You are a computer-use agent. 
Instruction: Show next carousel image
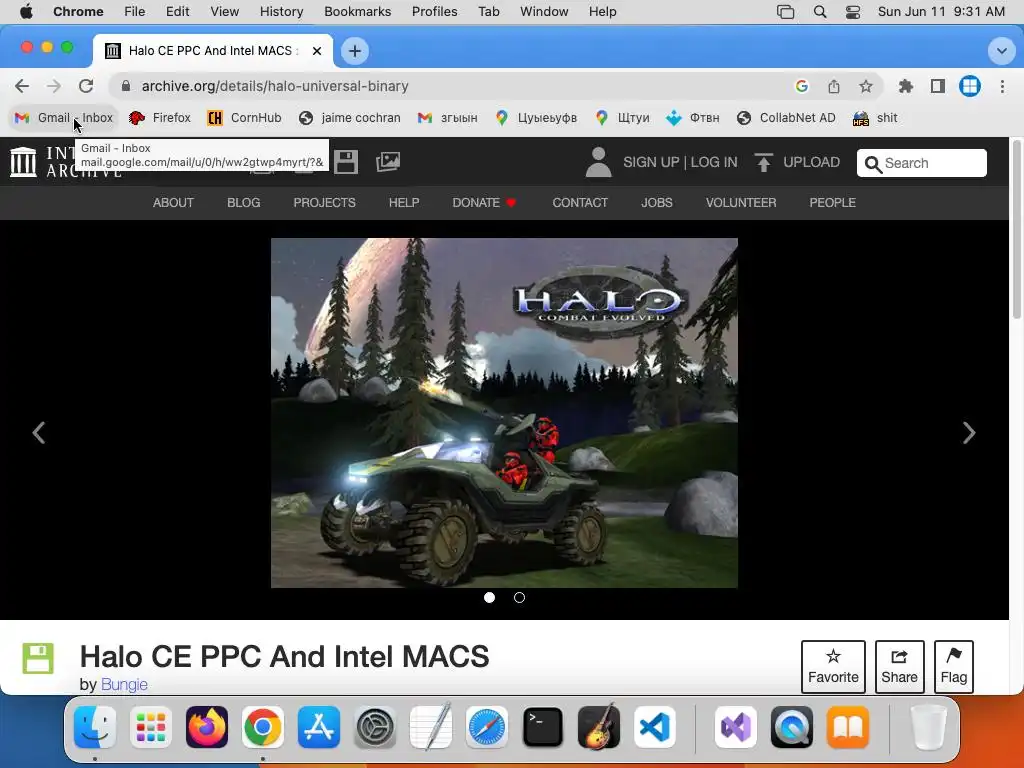coord(969,432)
